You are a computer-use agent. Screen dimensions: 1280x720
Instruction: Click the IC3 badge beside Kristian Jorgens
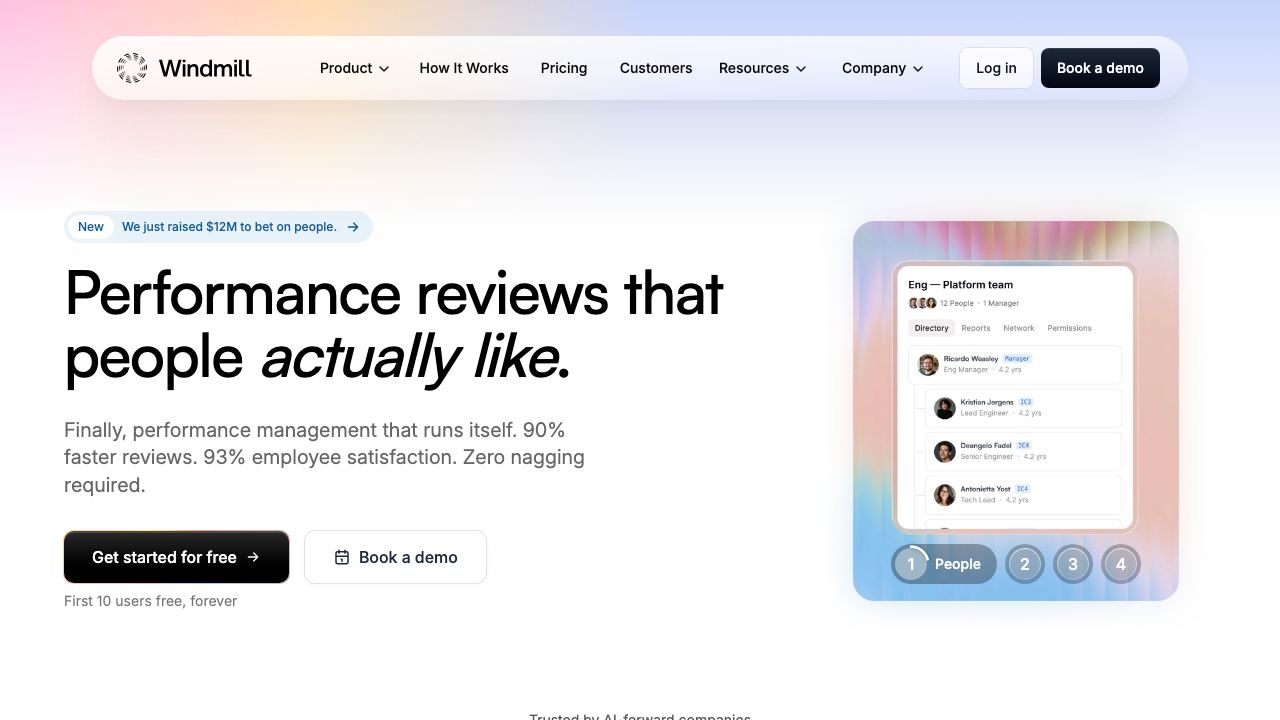1026,402
